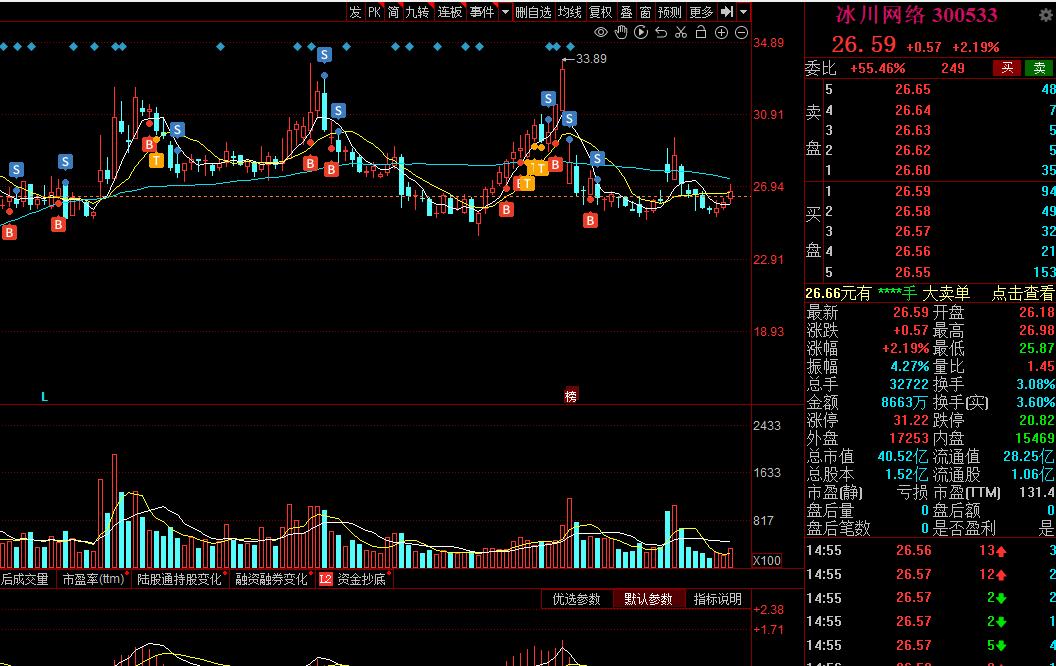Image resolution: width=1056 pixels, height=666 pixels.
Task: Click the 发 toolbar button
Action: tap(355, 12)
